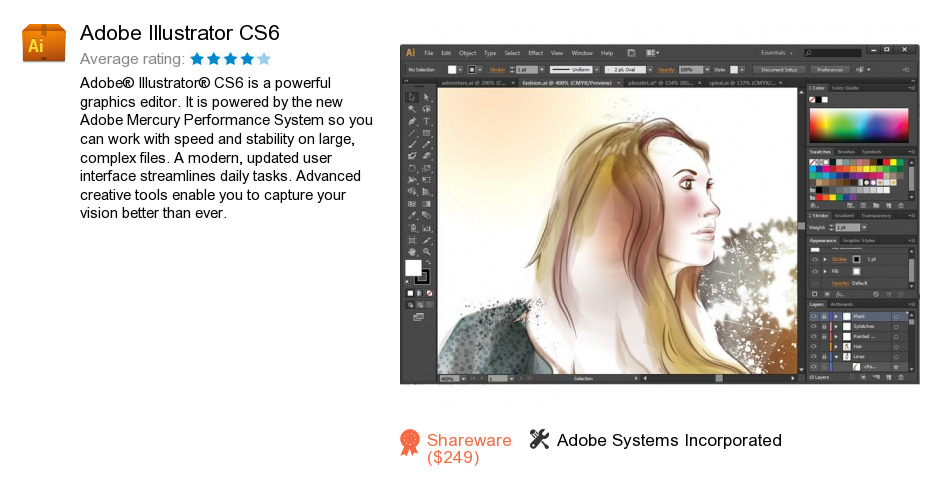This screenshot has width=940, height=493.
Task: Toggle Fill visibility in Appearance panel
Action: 815,271
